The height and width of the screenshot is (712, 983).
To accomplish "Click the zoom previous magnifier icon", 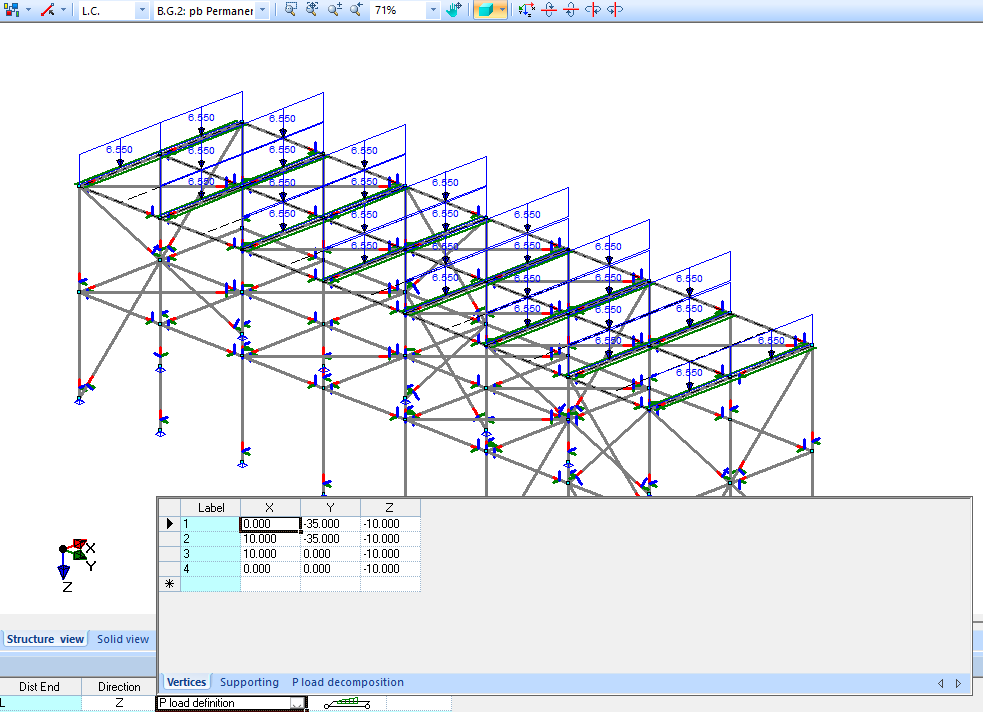I will tap(356, 9).
